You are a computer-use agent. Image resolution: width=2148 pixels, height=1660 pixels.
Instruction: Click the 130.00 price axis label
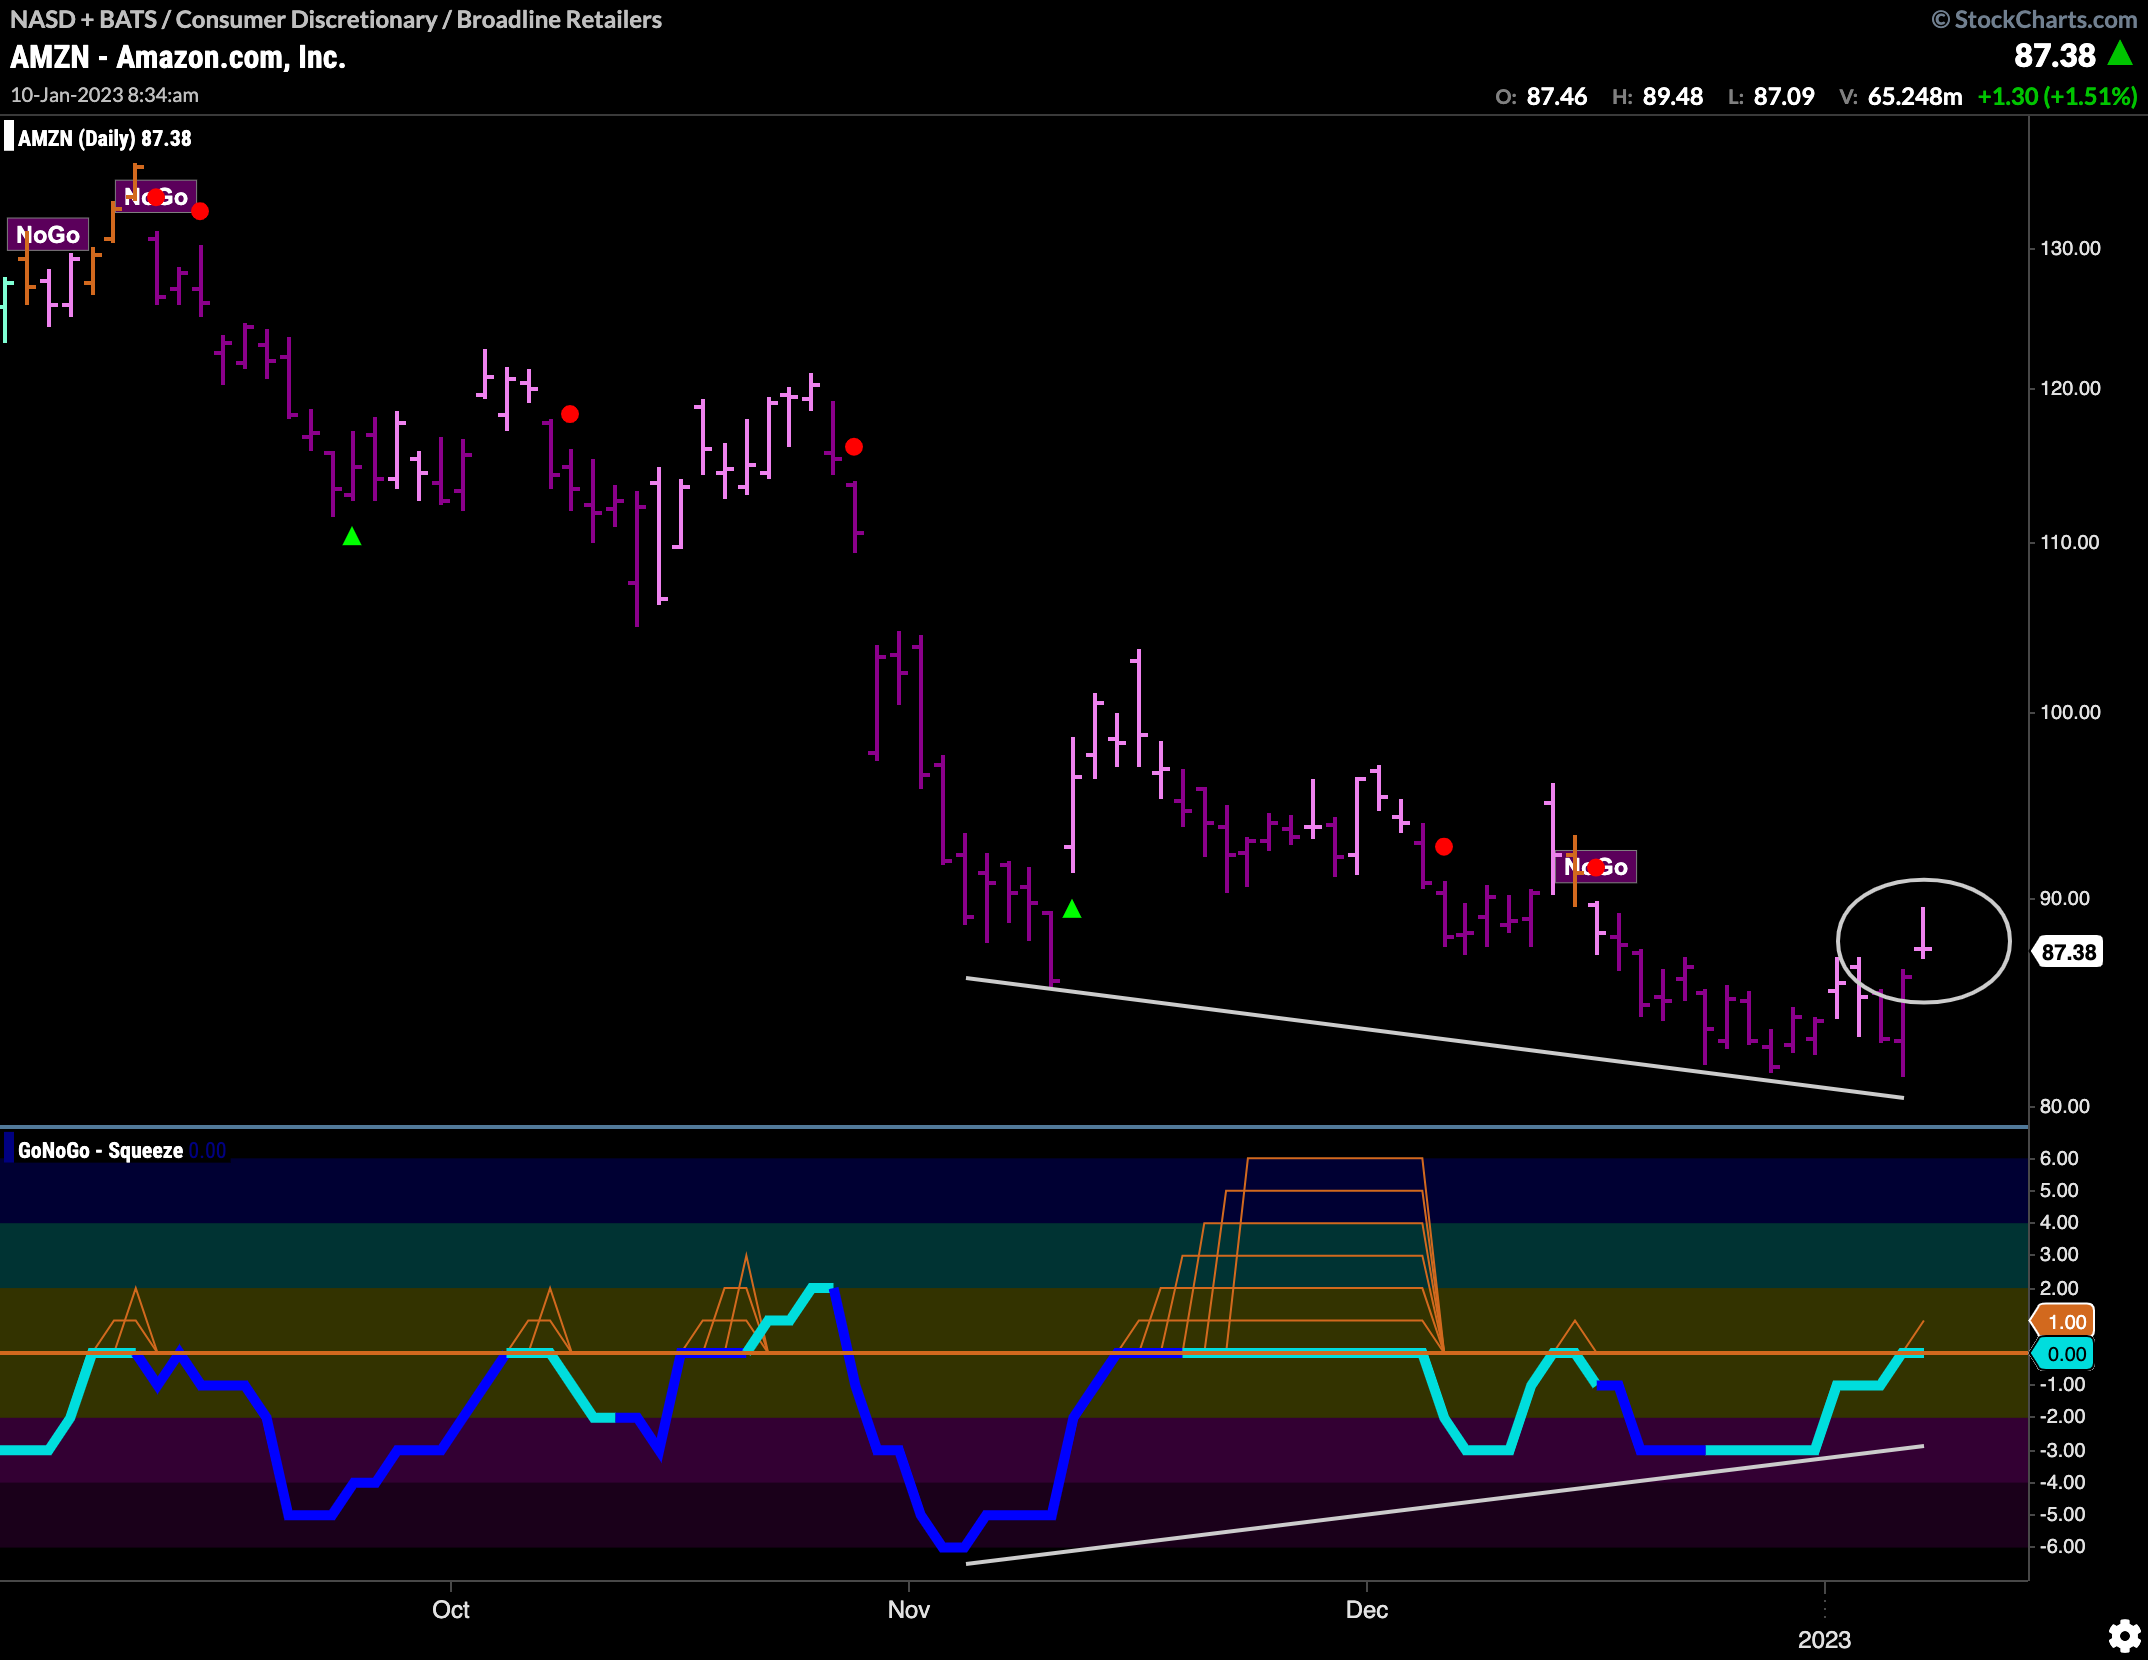click(x=2070, y=248)
